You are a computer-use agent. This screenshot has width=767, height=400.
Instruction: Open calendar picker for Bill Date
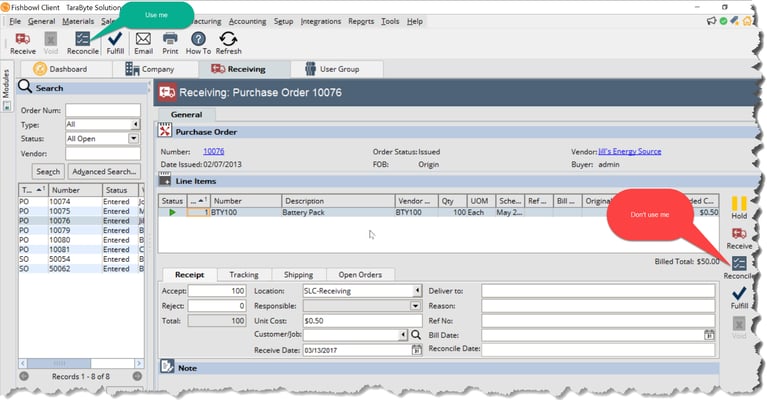(709, 335)
